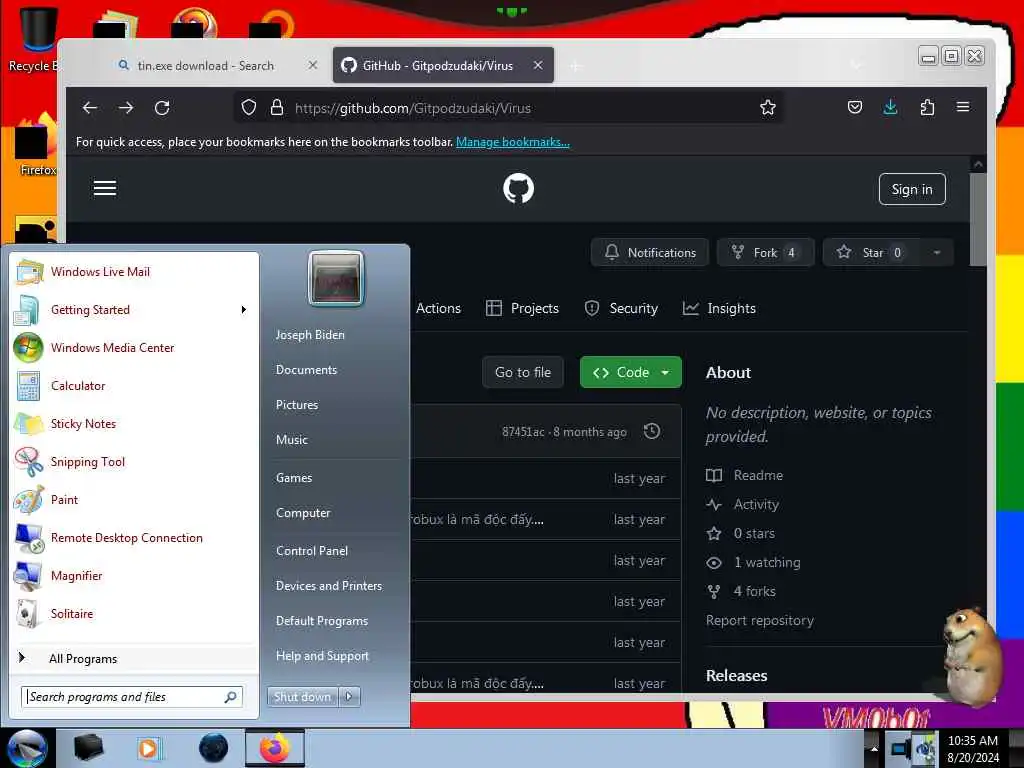Open the GitHub sidebar navigation menu
This screenshot has height=768, width=1024.
pyautogui.click(x=104, y=189)
